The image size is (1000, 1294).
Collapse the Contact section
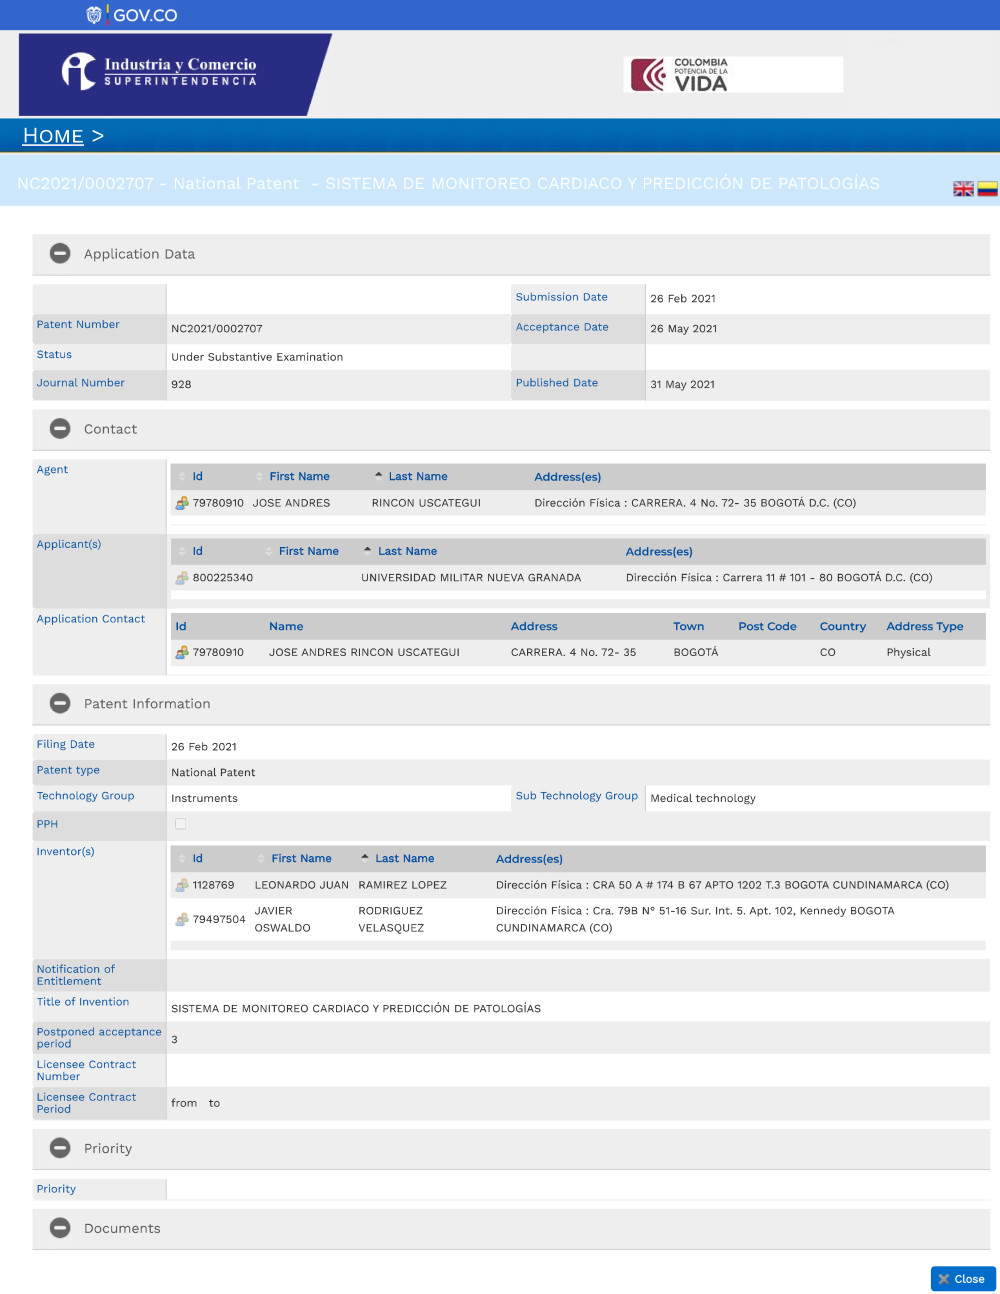[61, 429]
